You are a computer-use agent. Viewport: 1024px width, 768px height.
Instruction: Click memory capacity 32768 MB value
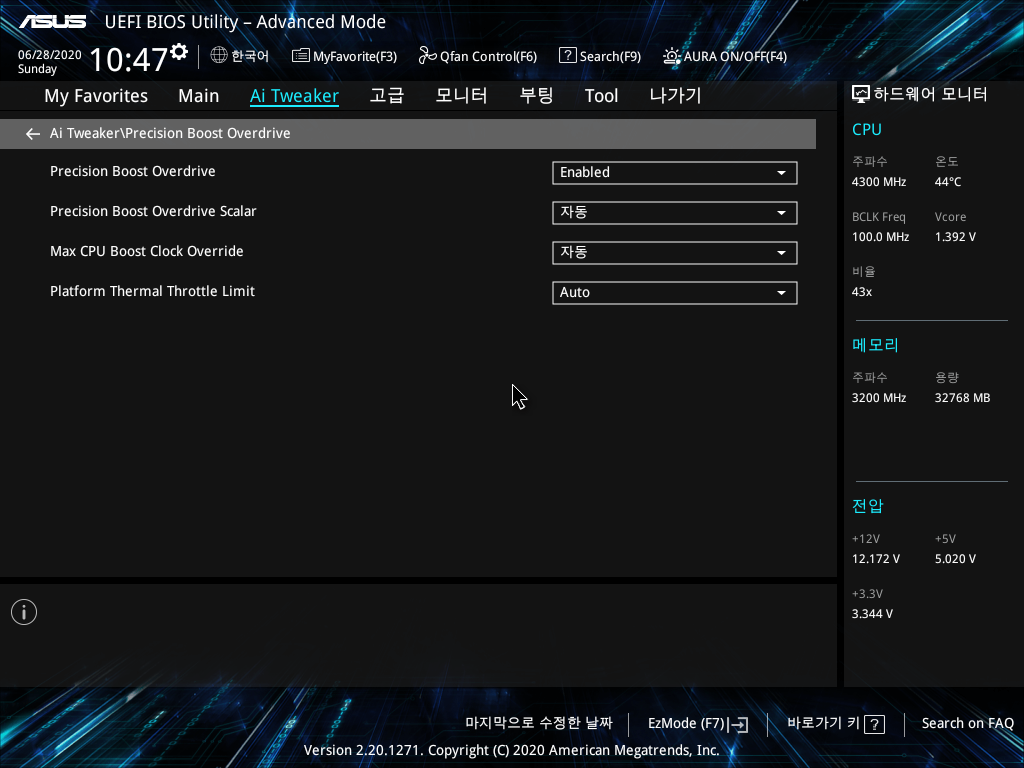(x=962, y=398)
